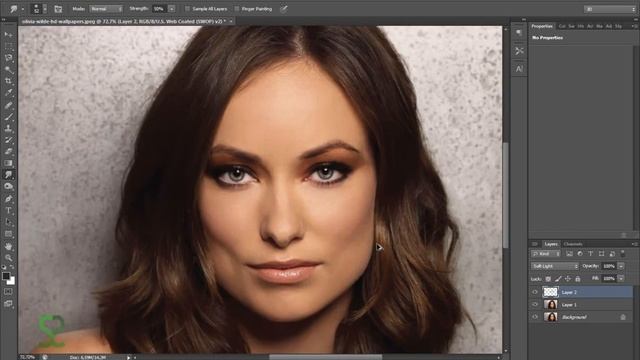Click tablet pressure controls strength icon
The width and height of the screenshot is (640, 360).
pos(283,9)
